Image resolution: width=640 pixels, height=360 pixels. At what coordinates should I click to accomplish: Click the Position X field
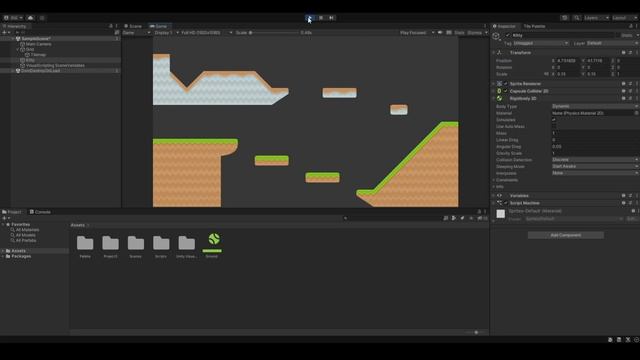pos(568,61)
